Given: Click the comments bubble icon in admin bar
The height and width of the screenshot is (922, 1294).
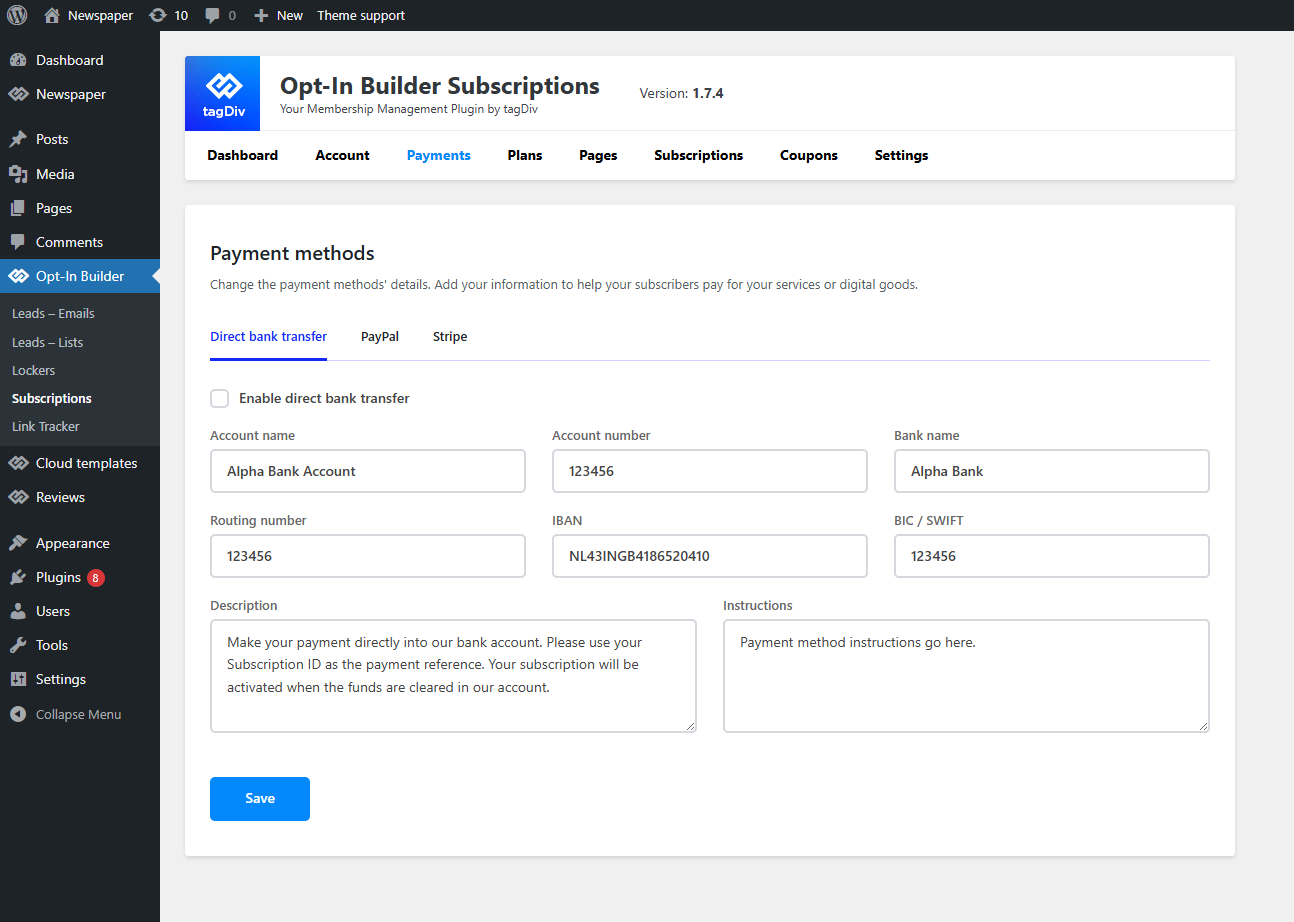Looking at the screenshot, I should [212, 15].
